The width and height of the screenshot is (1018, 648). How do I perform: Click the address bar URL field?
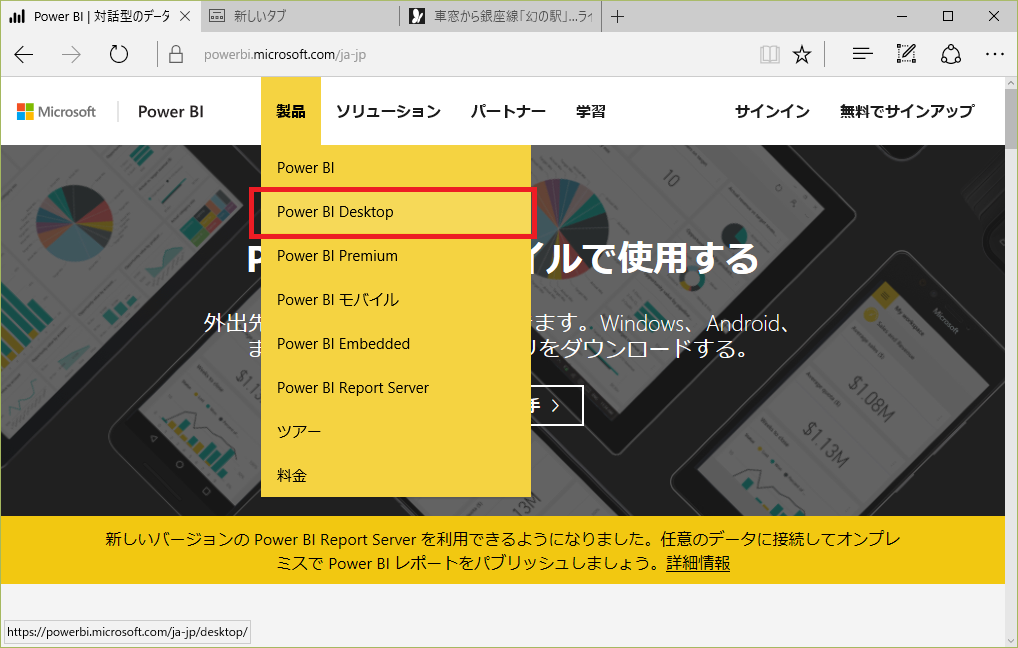(x=285, y=55)
